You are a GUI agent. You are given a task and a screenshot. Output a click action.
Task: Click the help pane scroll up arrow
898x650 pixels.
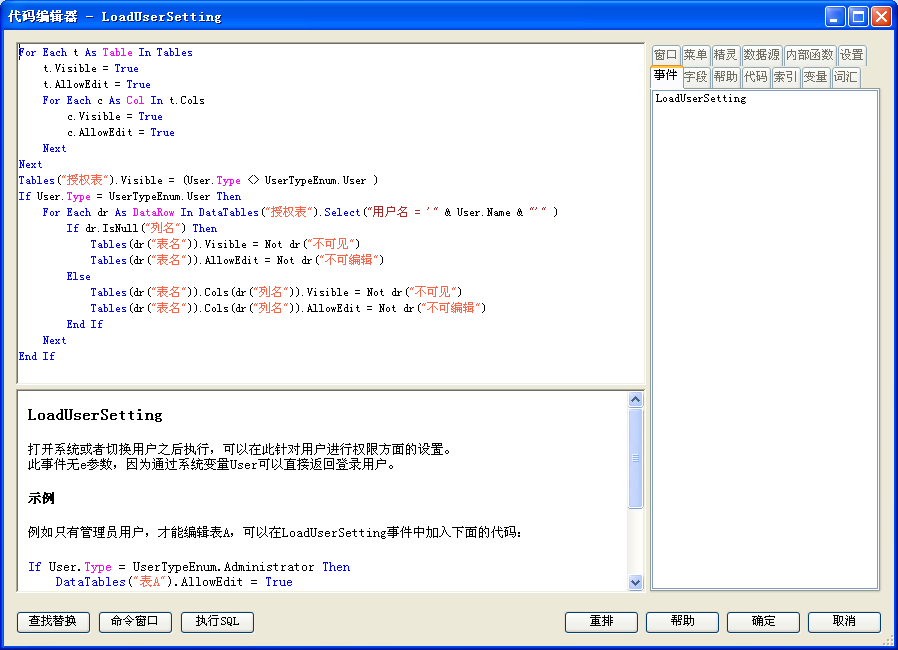coord(635,399)
